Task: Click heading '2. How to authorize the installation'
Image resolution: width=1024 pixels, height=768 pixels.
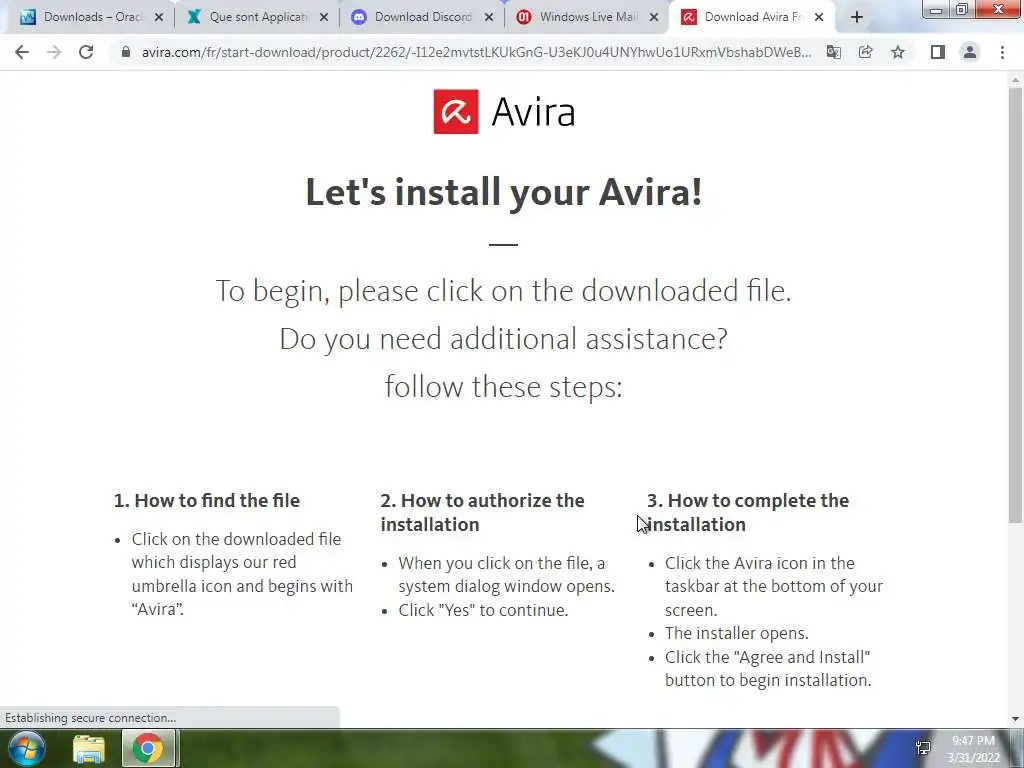Action: click(x=483, y=513)
